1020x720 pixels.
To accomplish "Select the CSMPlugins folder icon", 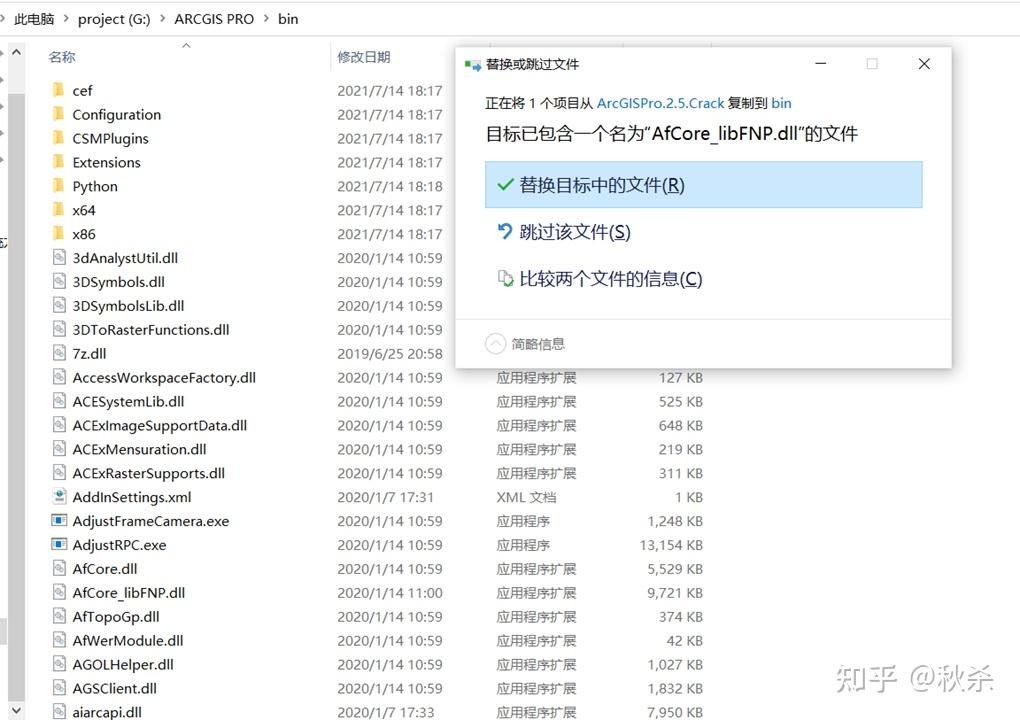I will coord(59,138).
